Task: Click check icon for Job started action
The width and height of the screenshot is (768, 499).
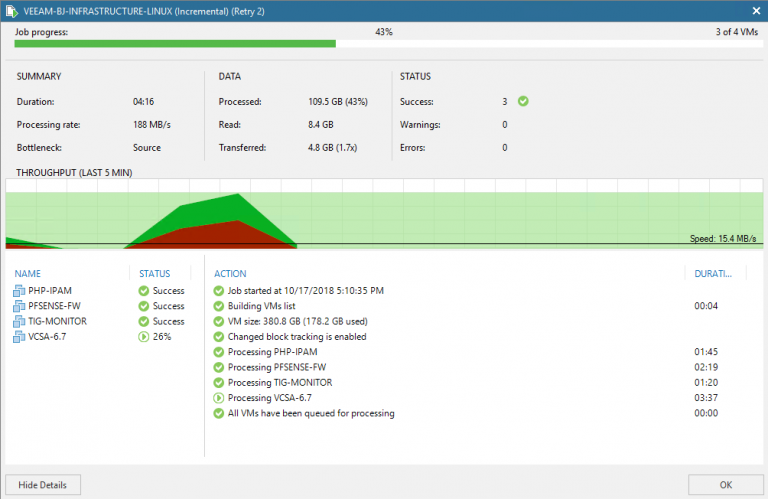Action: [218, 291]
